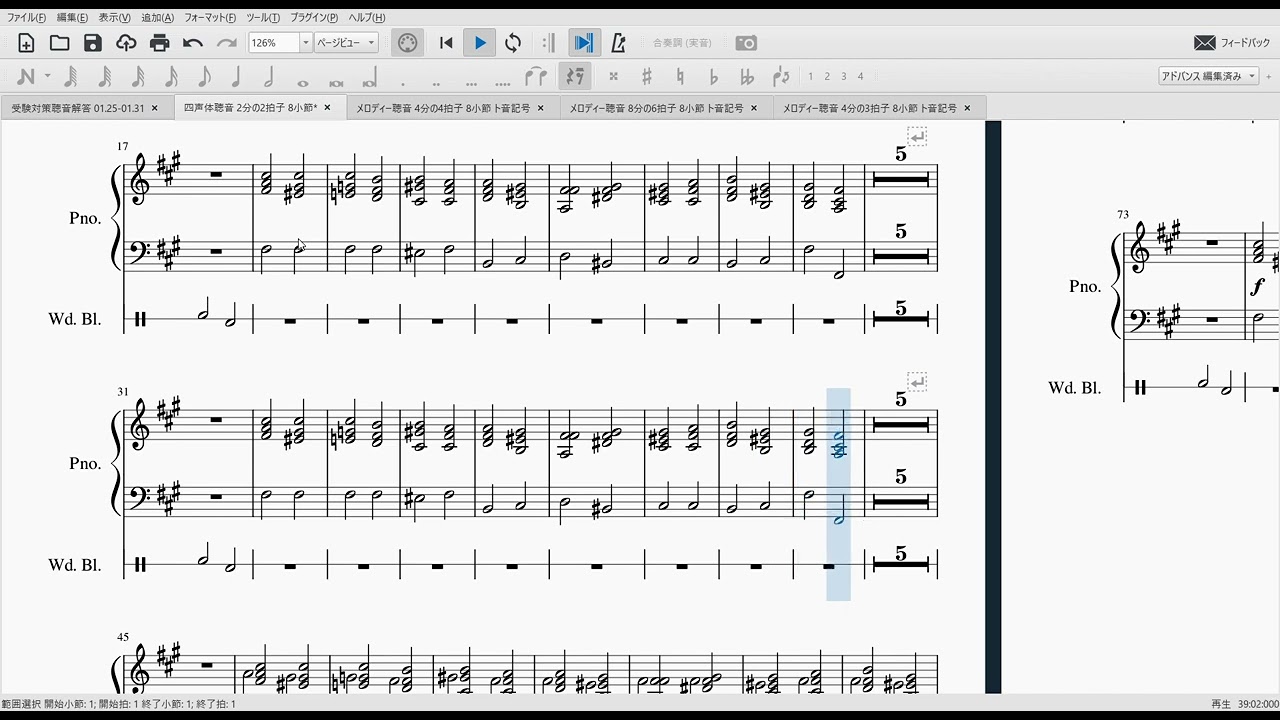Close the 四声体聴音 2分の2拍子 tab

327,108
